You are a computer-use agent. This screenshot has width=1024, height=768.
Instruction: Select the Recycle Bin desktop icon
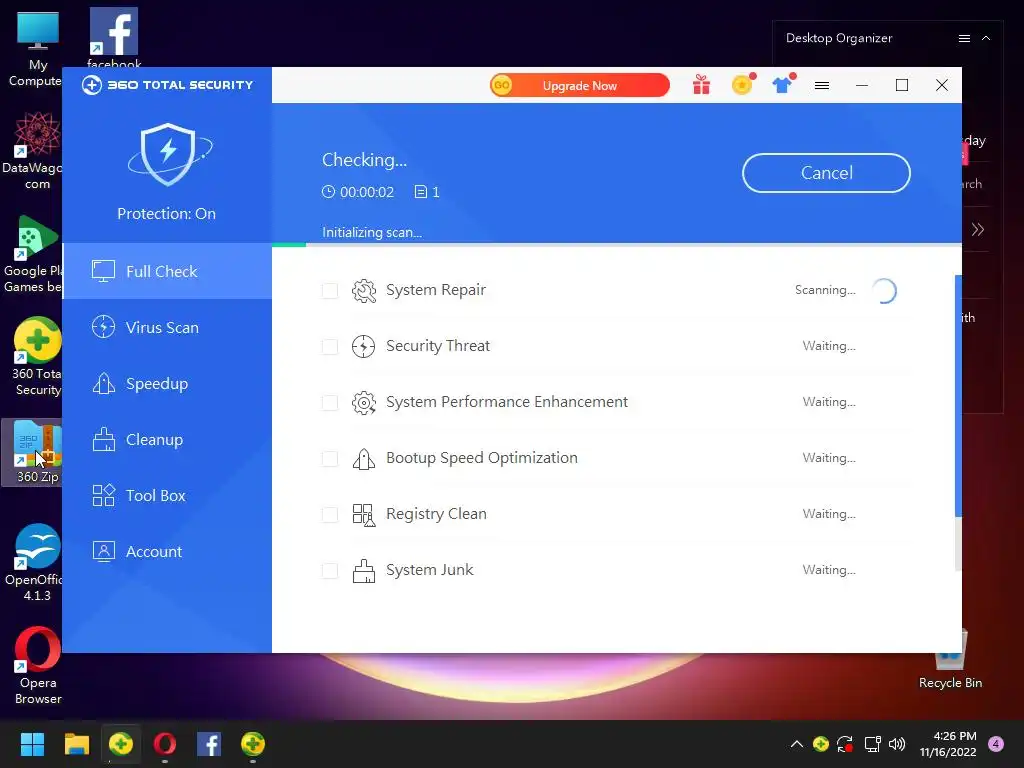[950, 658]
